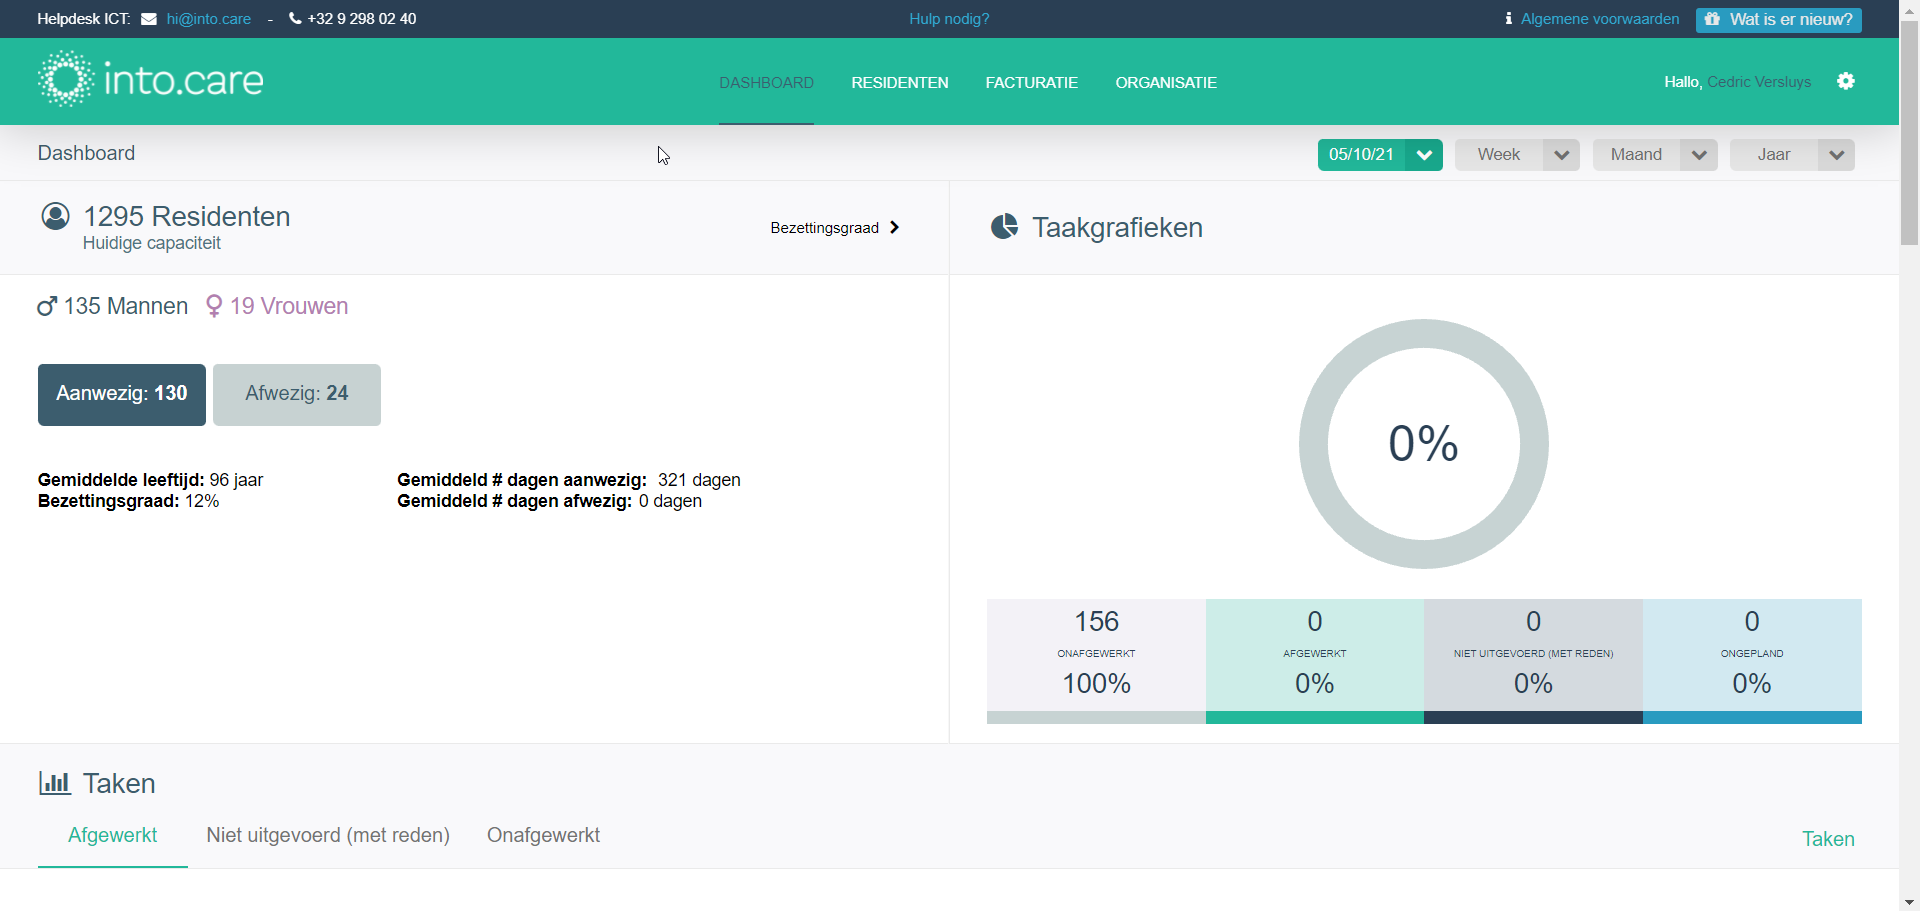The image size is (1920, 911).
Task: Select the Week period button
Action: point(1498,155)
